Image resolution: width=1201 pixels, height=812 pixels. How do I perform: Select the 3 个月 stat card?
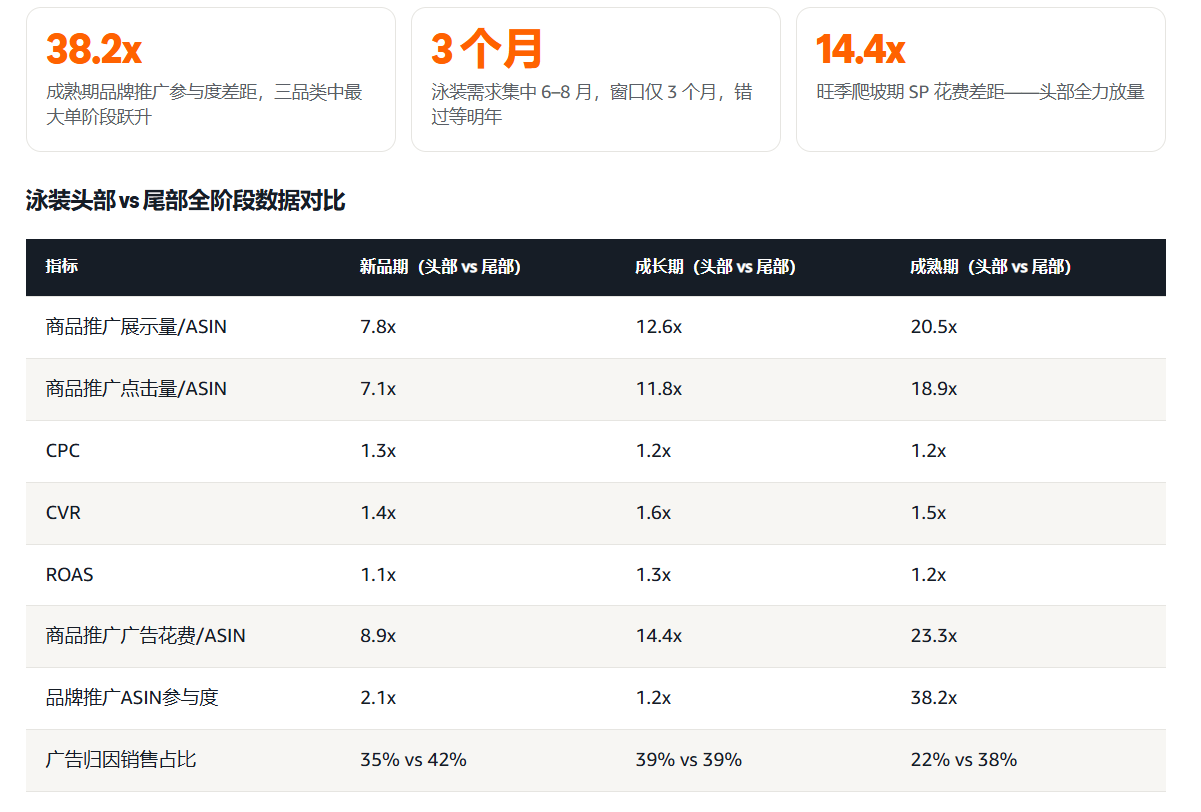tap(595, 80)
